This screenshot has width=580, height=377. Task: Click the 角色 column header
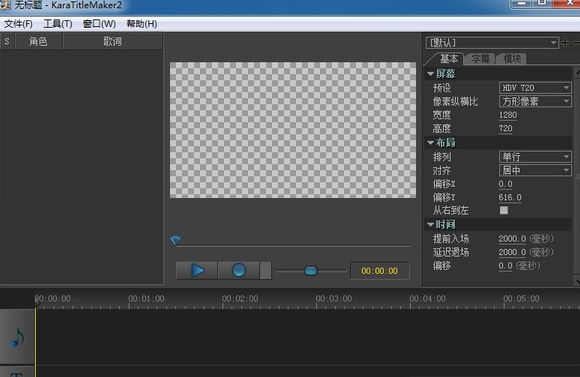tap(38, 41)
